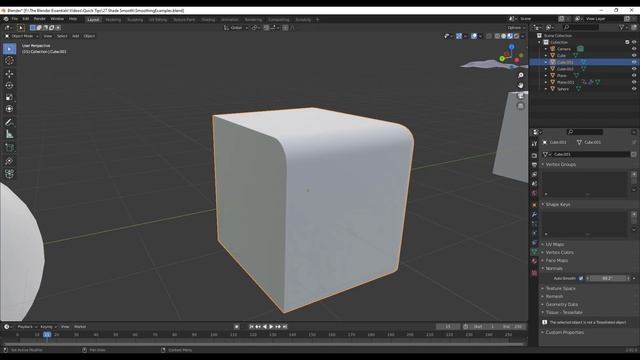
Task: Click the current frame marker in timeline
Action: [47, 335]
